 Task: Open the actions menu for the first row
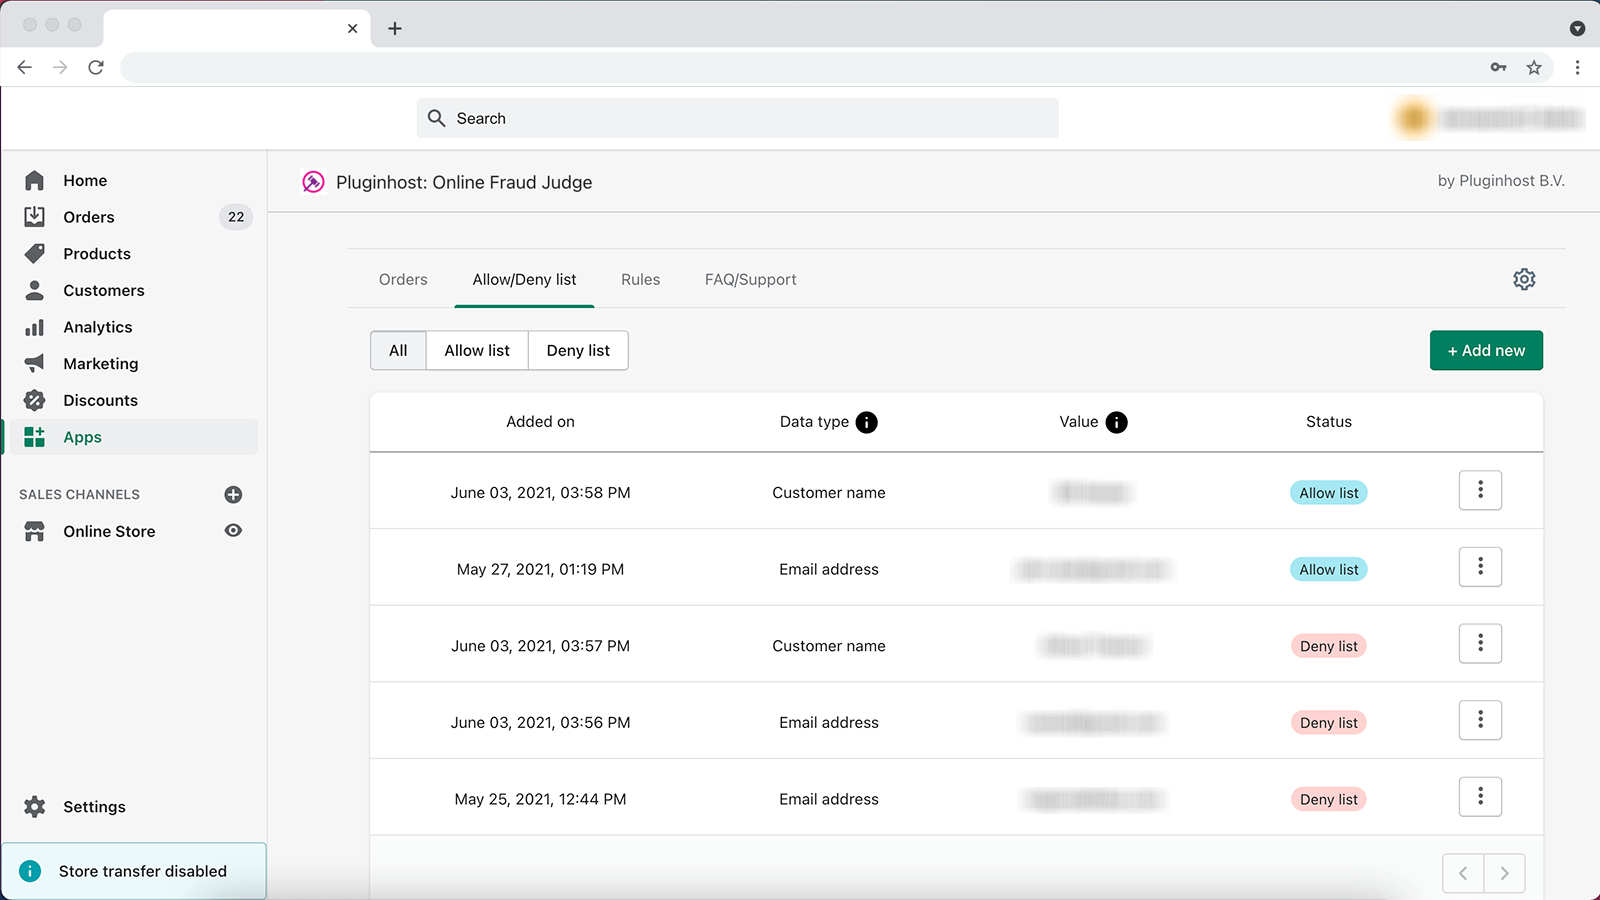coord(1480,490)
